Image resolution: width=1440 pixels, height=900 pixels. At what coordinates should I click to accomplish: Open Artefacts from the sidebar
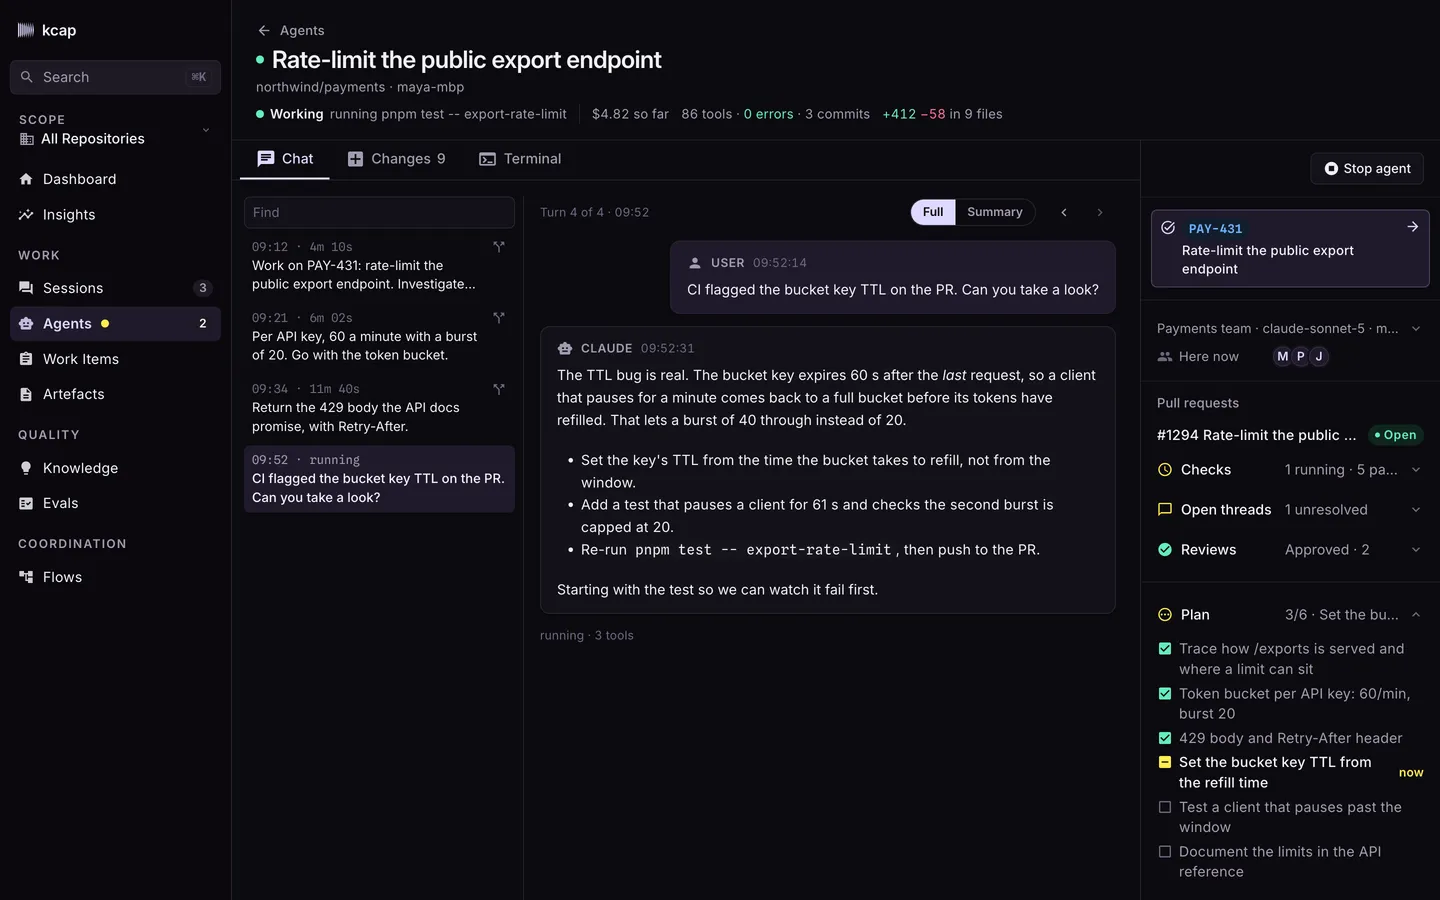[x=115, y=394]
